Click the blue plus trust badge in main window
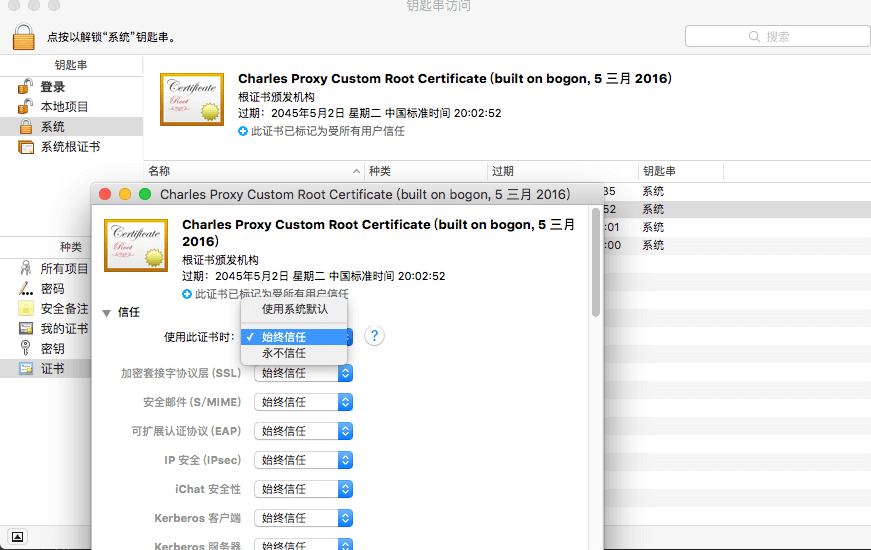Viewport: 871px width, 550px height. (243, 131)
